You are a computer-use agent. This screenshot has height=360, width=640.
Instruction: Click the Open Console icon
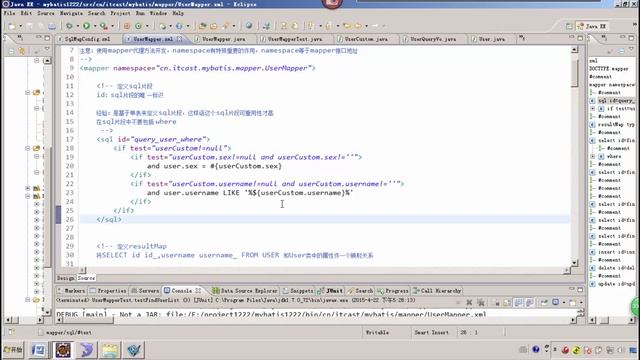pos(573,302)
